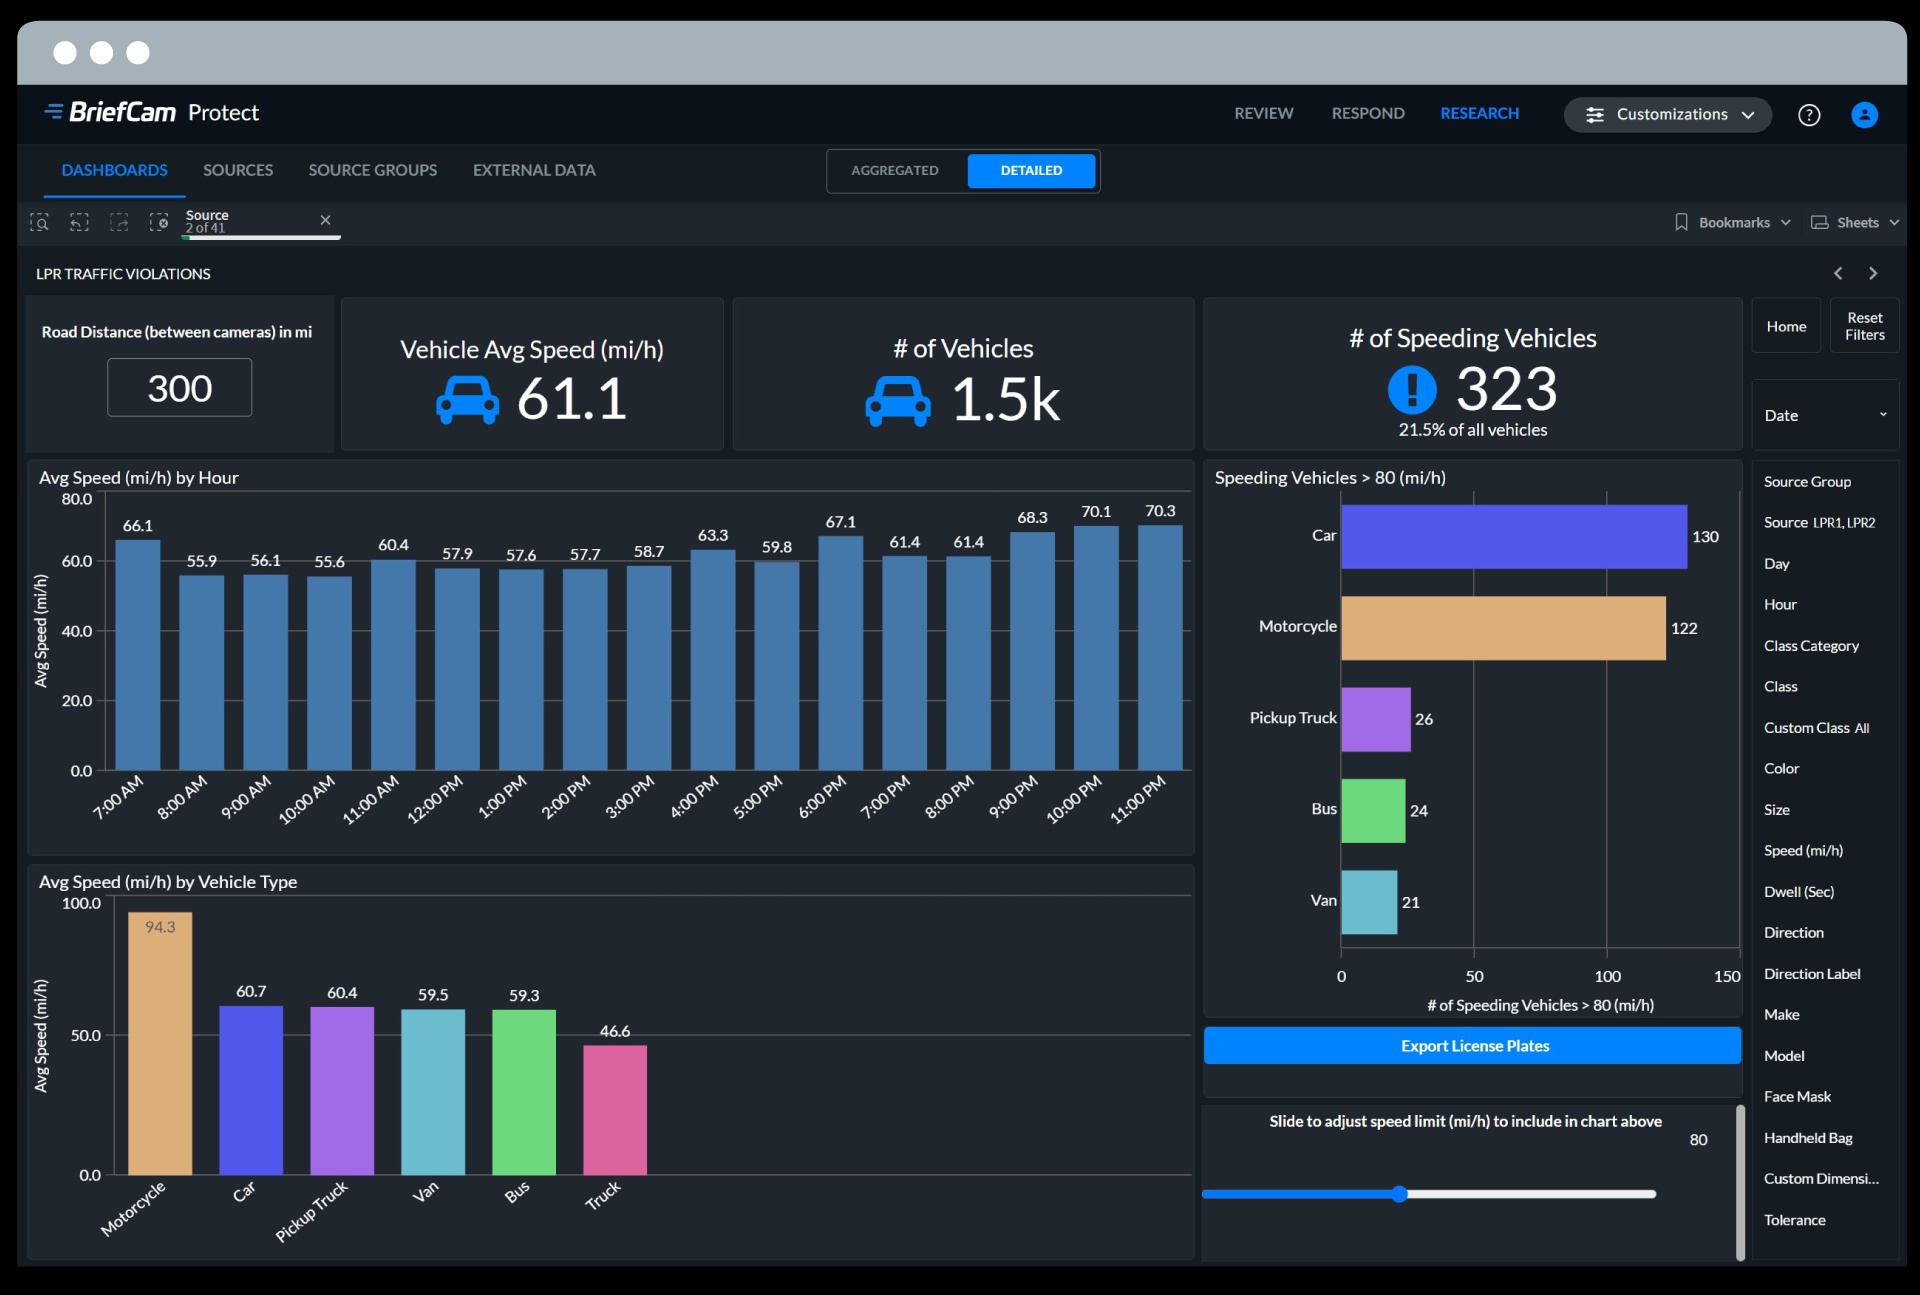The width and height of the screenshot is (1920, 1295).
Task: Open the Bookmarks dropdown
Action: [1732, 222]
